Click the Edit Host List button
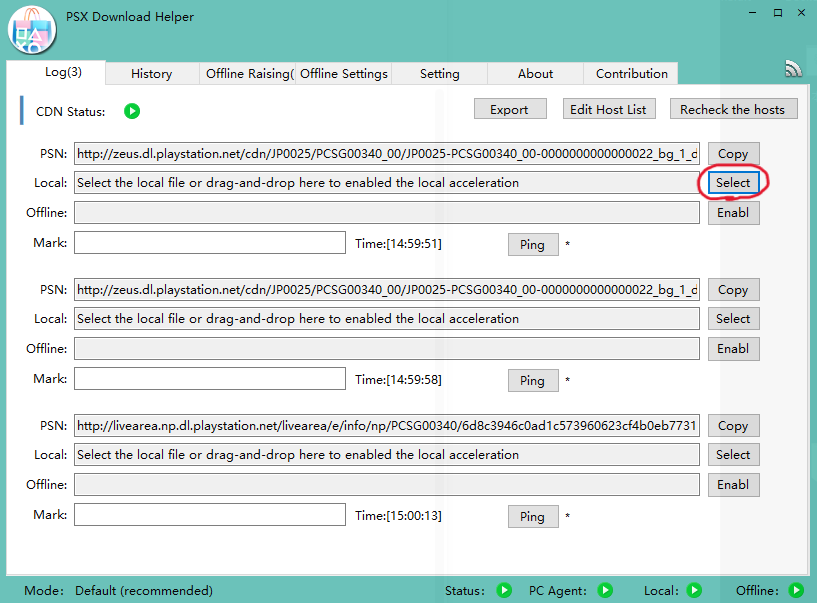The width and height of the screenshot is (817, 603). click(x=607, y=109)
